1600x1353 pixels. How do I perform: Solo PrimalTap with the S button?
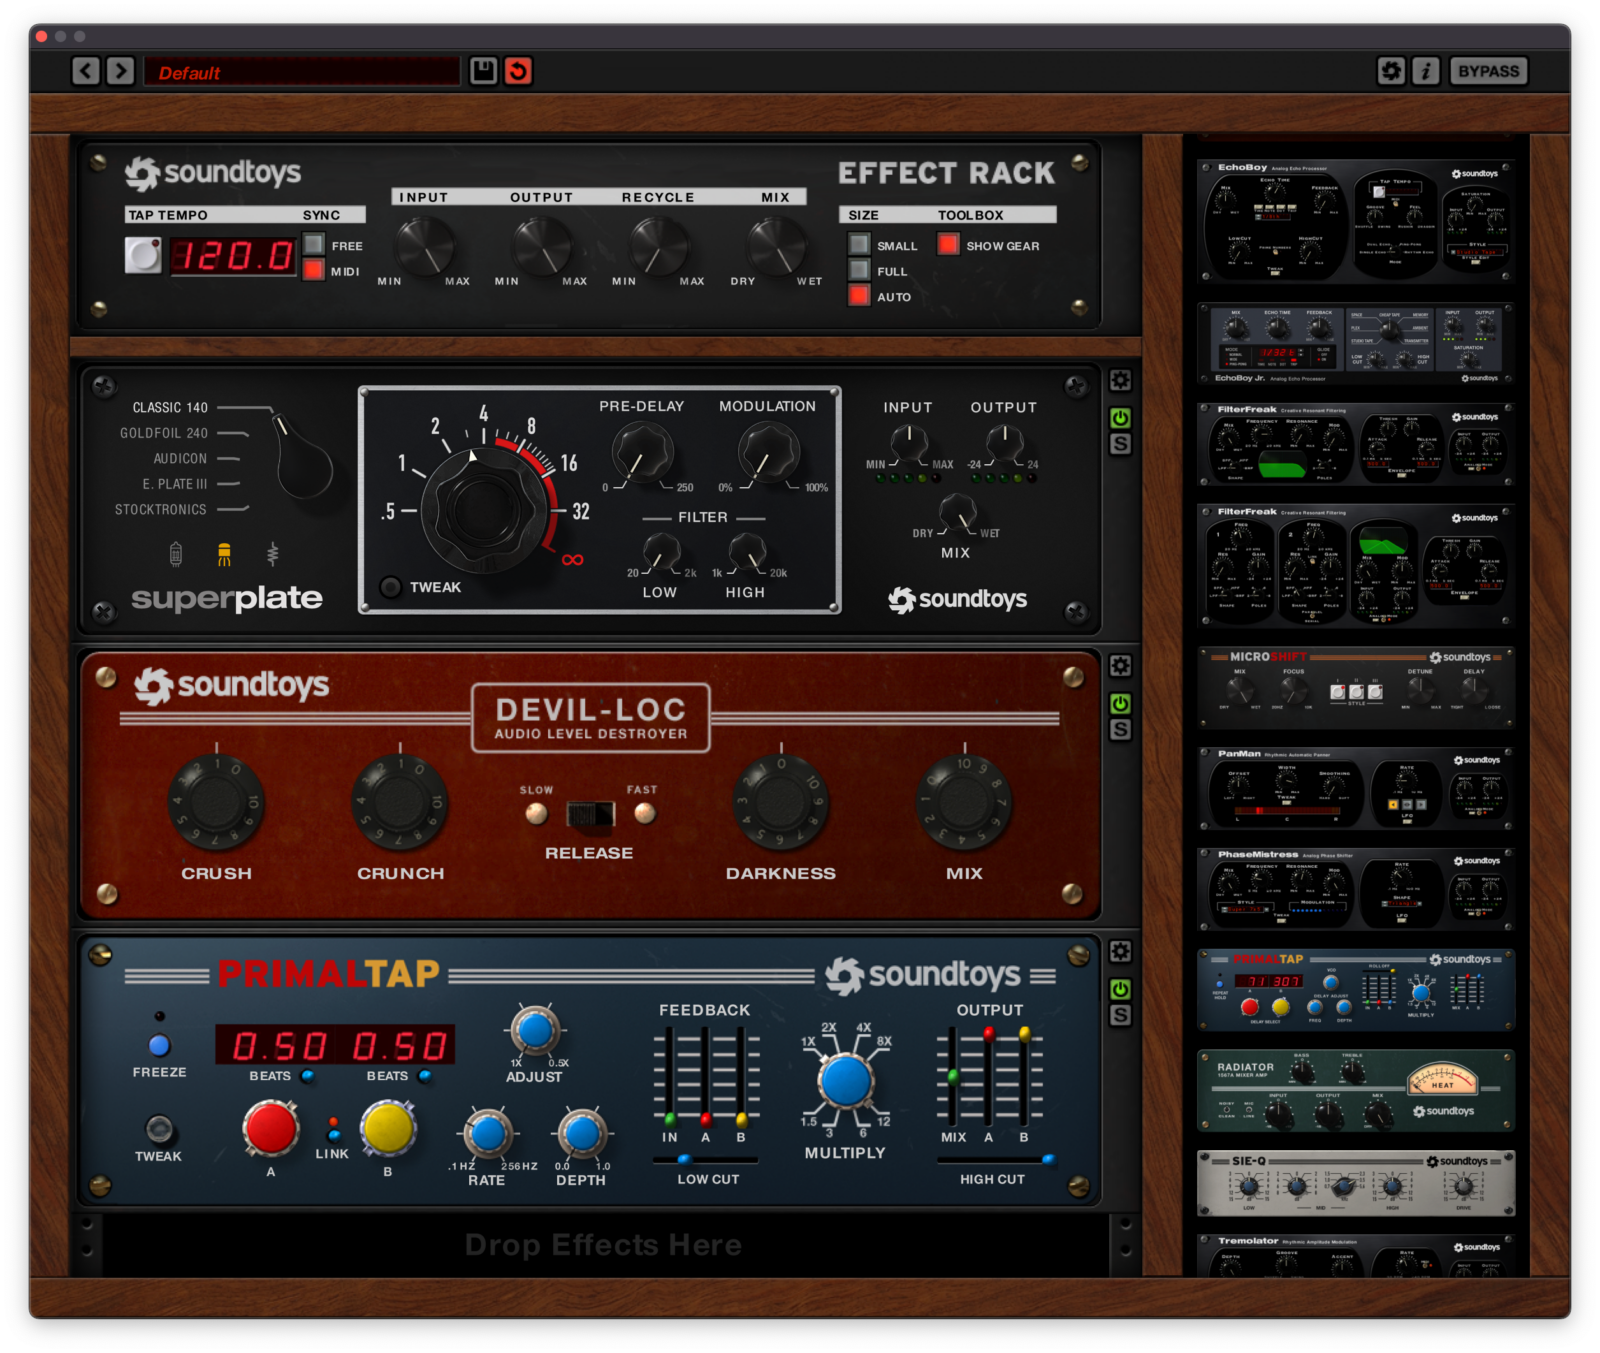point(1120,1016)
